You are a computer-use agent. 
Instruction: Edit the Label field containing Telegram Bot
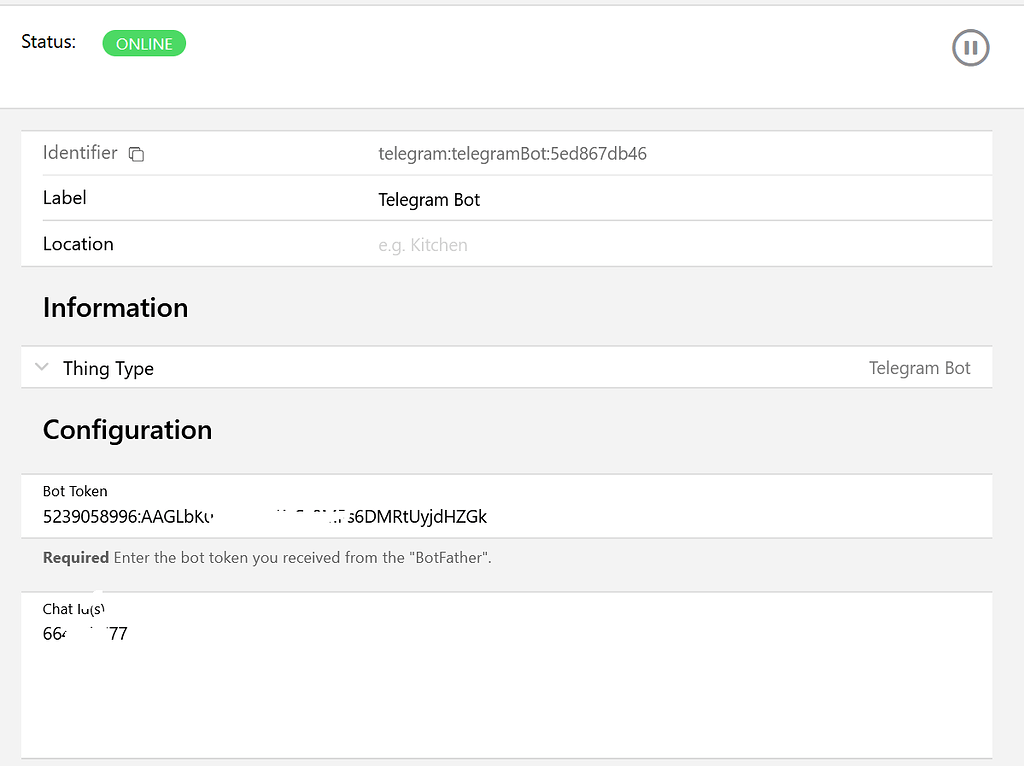tap(429, 199)
